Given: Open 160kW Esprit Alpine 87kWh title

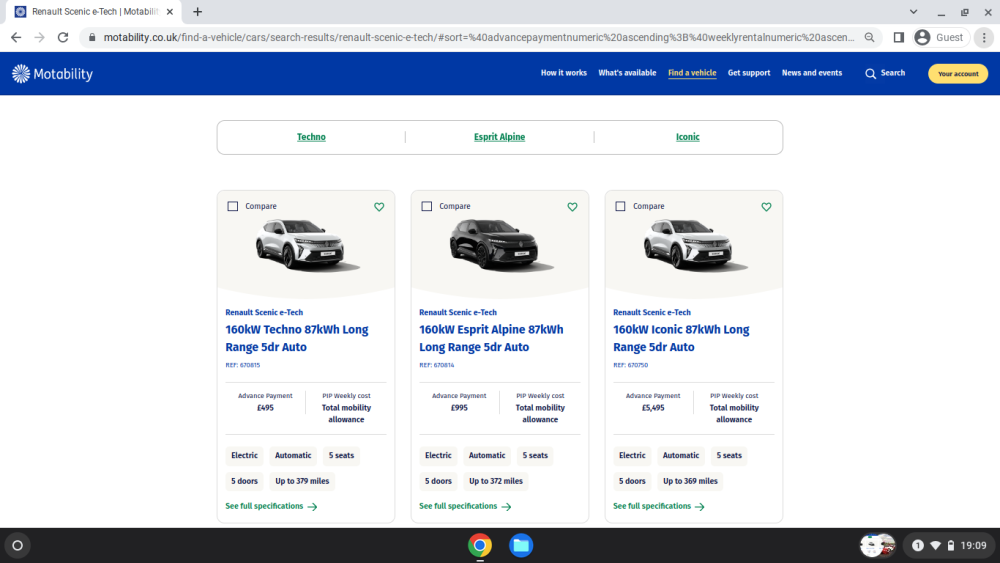Looking at the screenshot, I should tap(491, 338).
